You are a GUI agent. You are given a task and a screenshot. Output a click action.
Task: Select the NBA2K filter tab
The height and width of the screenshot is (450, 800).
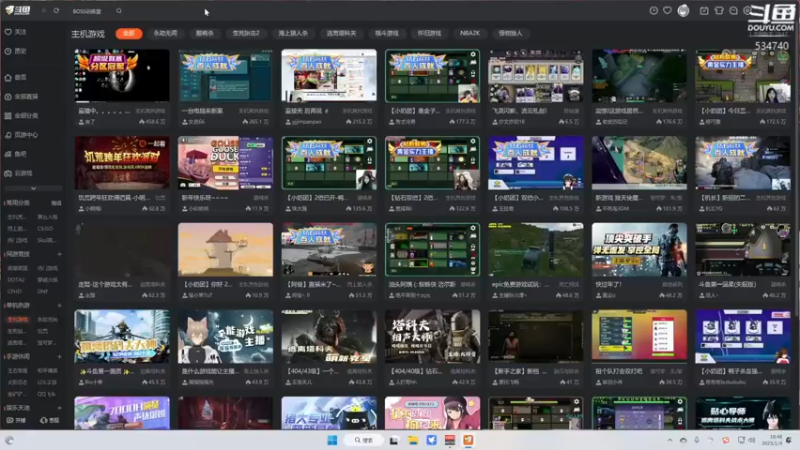tap(469, 33)
